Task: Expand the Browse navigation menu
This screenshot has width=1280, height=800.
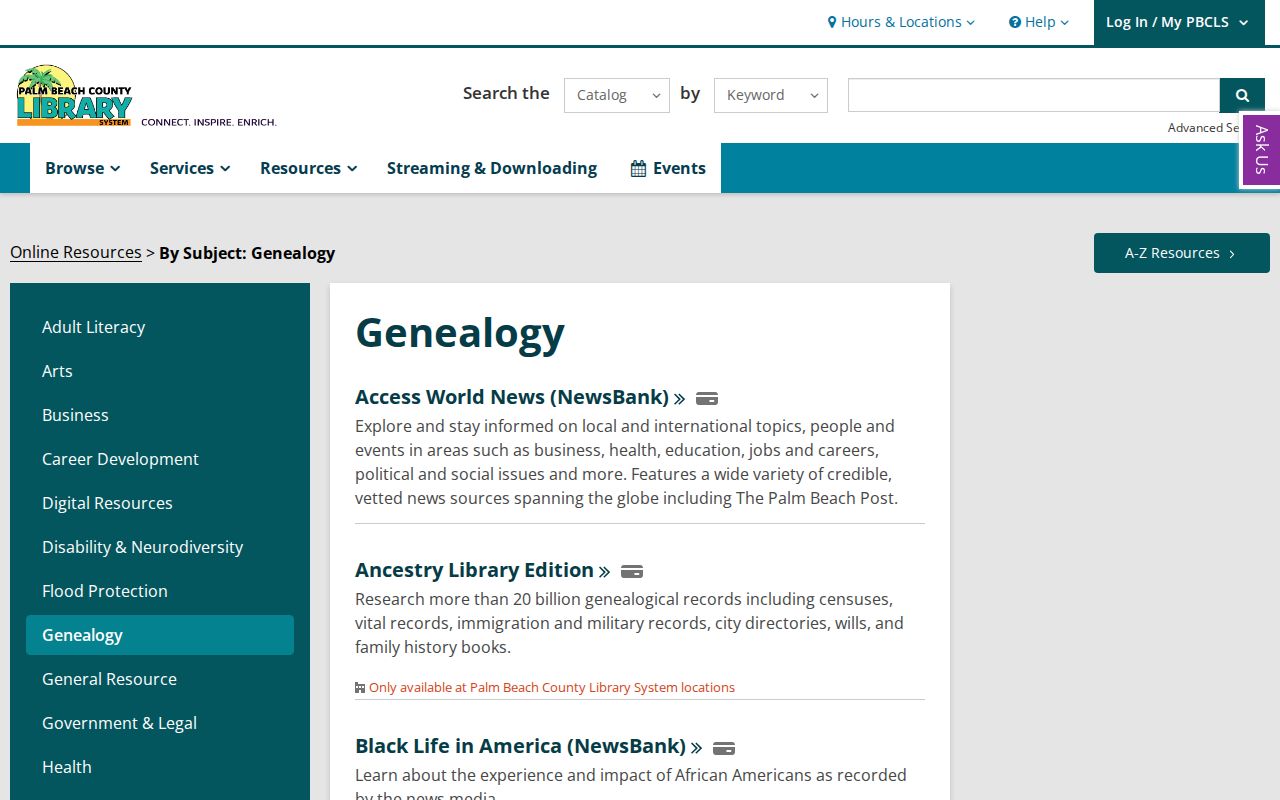Action: [83, 168]
